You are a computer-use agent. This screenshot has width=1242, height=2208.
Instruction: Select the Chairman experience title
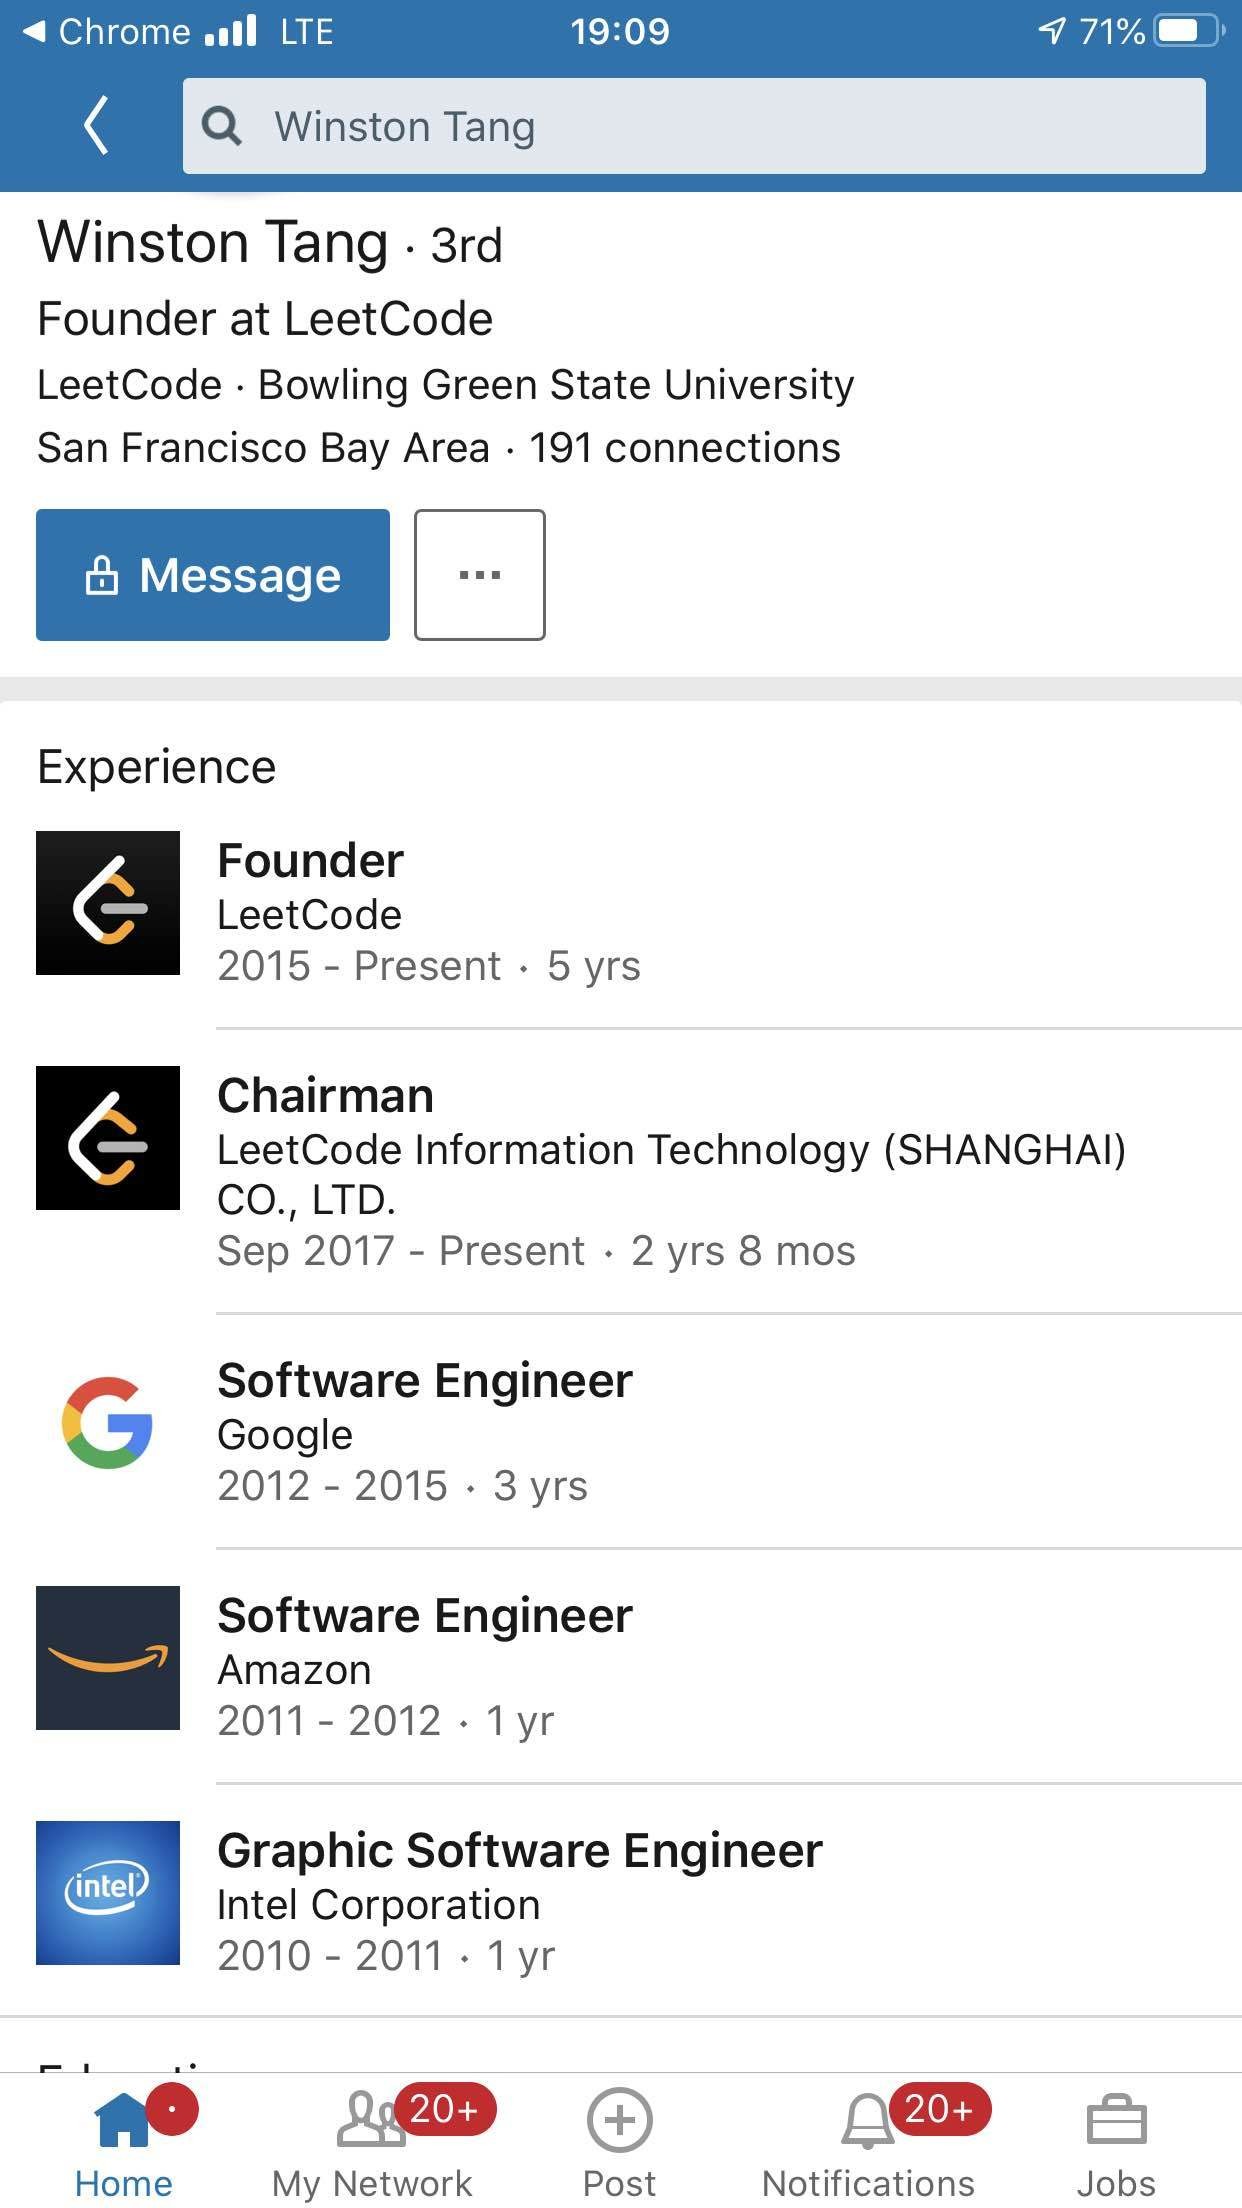326,1096
